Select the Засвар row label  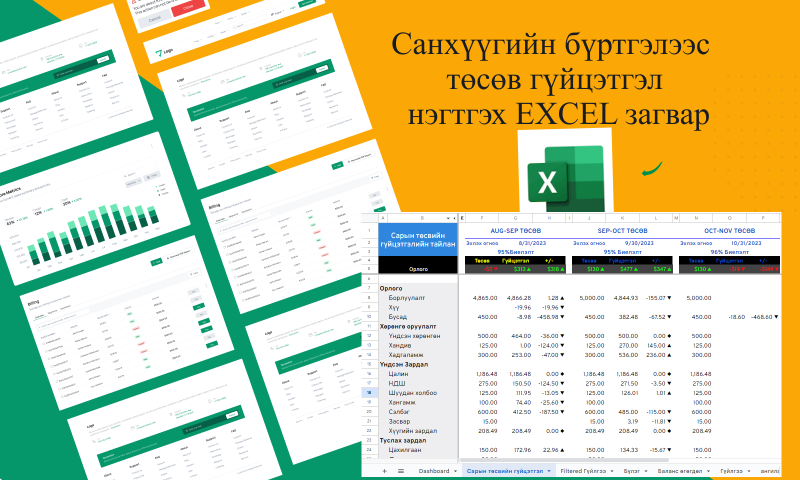point(399,421)
